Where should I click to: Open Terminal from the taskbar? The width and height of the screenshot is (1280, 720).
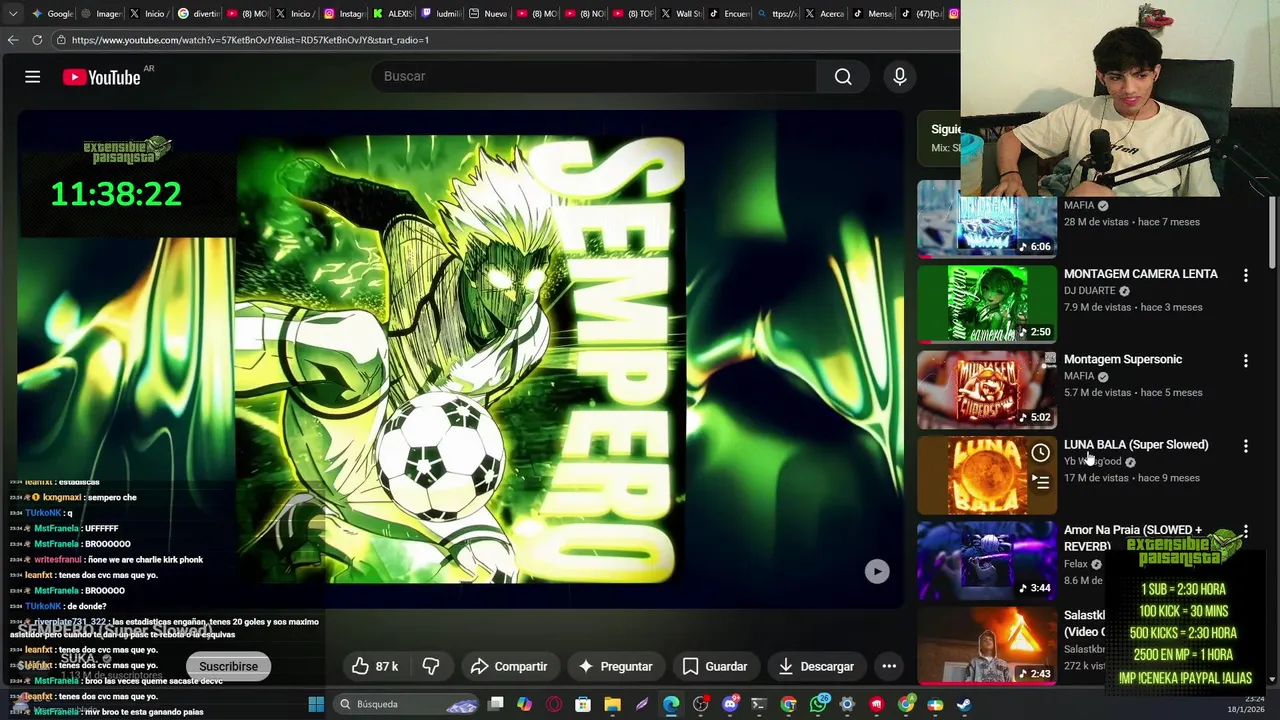[x=759, y=704]
